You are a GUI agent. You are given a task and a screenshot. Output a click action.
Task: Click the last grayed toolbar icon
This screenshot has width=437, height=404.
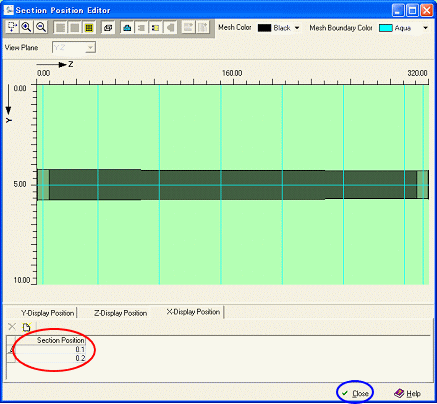(202, 28)
